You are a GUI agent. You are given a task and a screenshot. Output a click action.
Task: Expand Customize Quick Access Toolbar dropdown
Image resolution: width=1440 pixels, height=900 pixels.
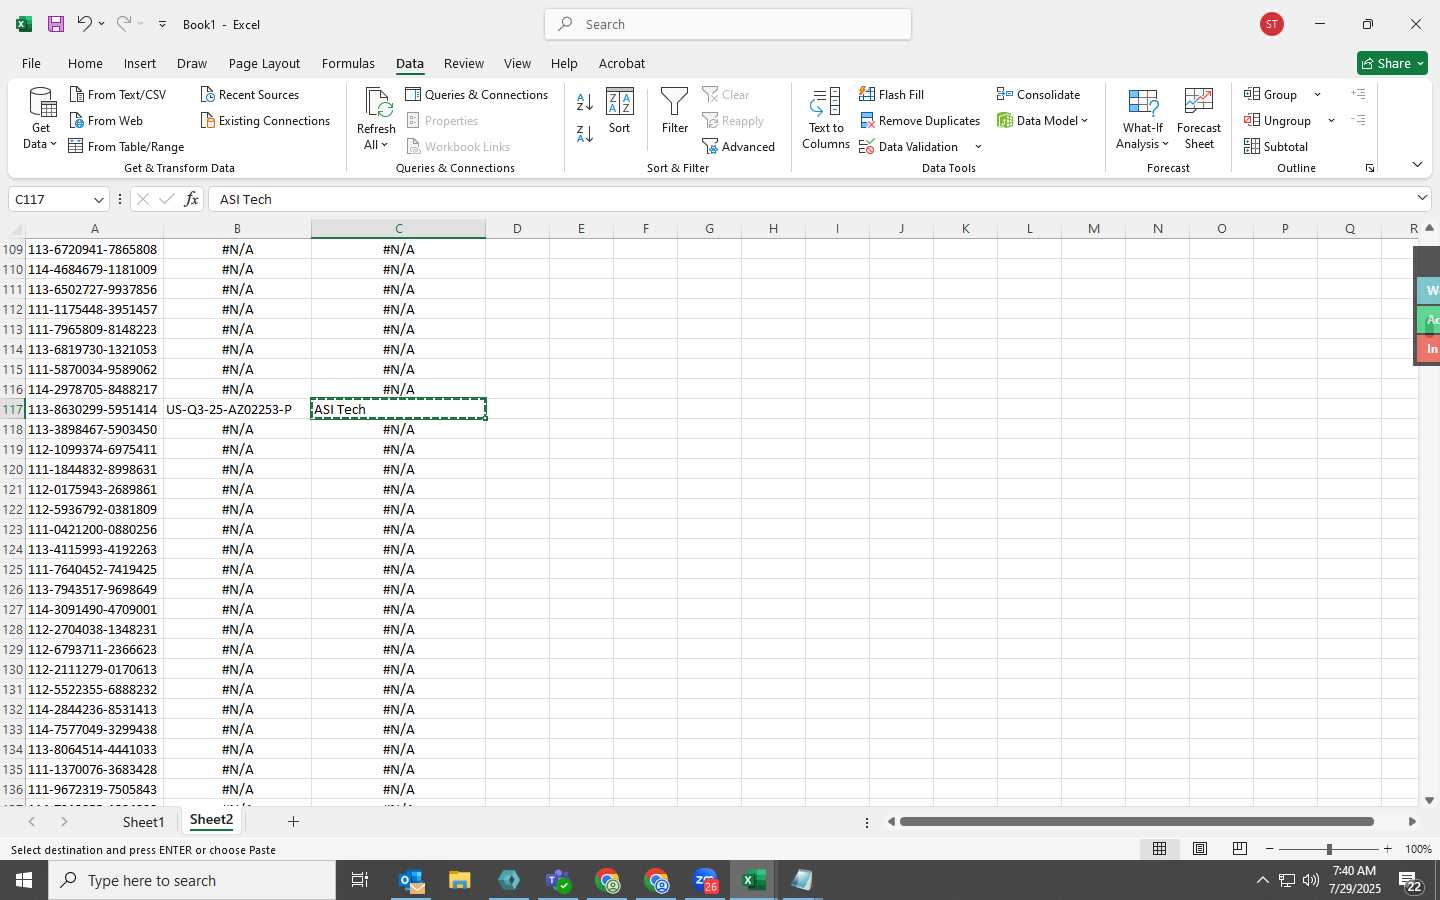[162, 24]
